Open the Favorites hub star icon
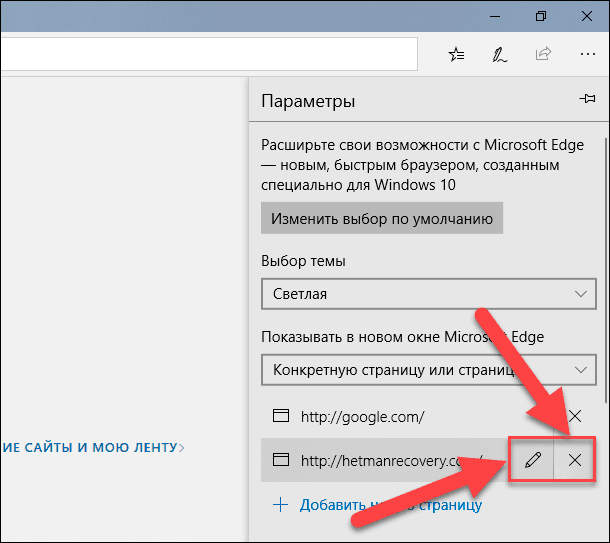This screenshot has width=610, height=543. (x=456, y=54)
